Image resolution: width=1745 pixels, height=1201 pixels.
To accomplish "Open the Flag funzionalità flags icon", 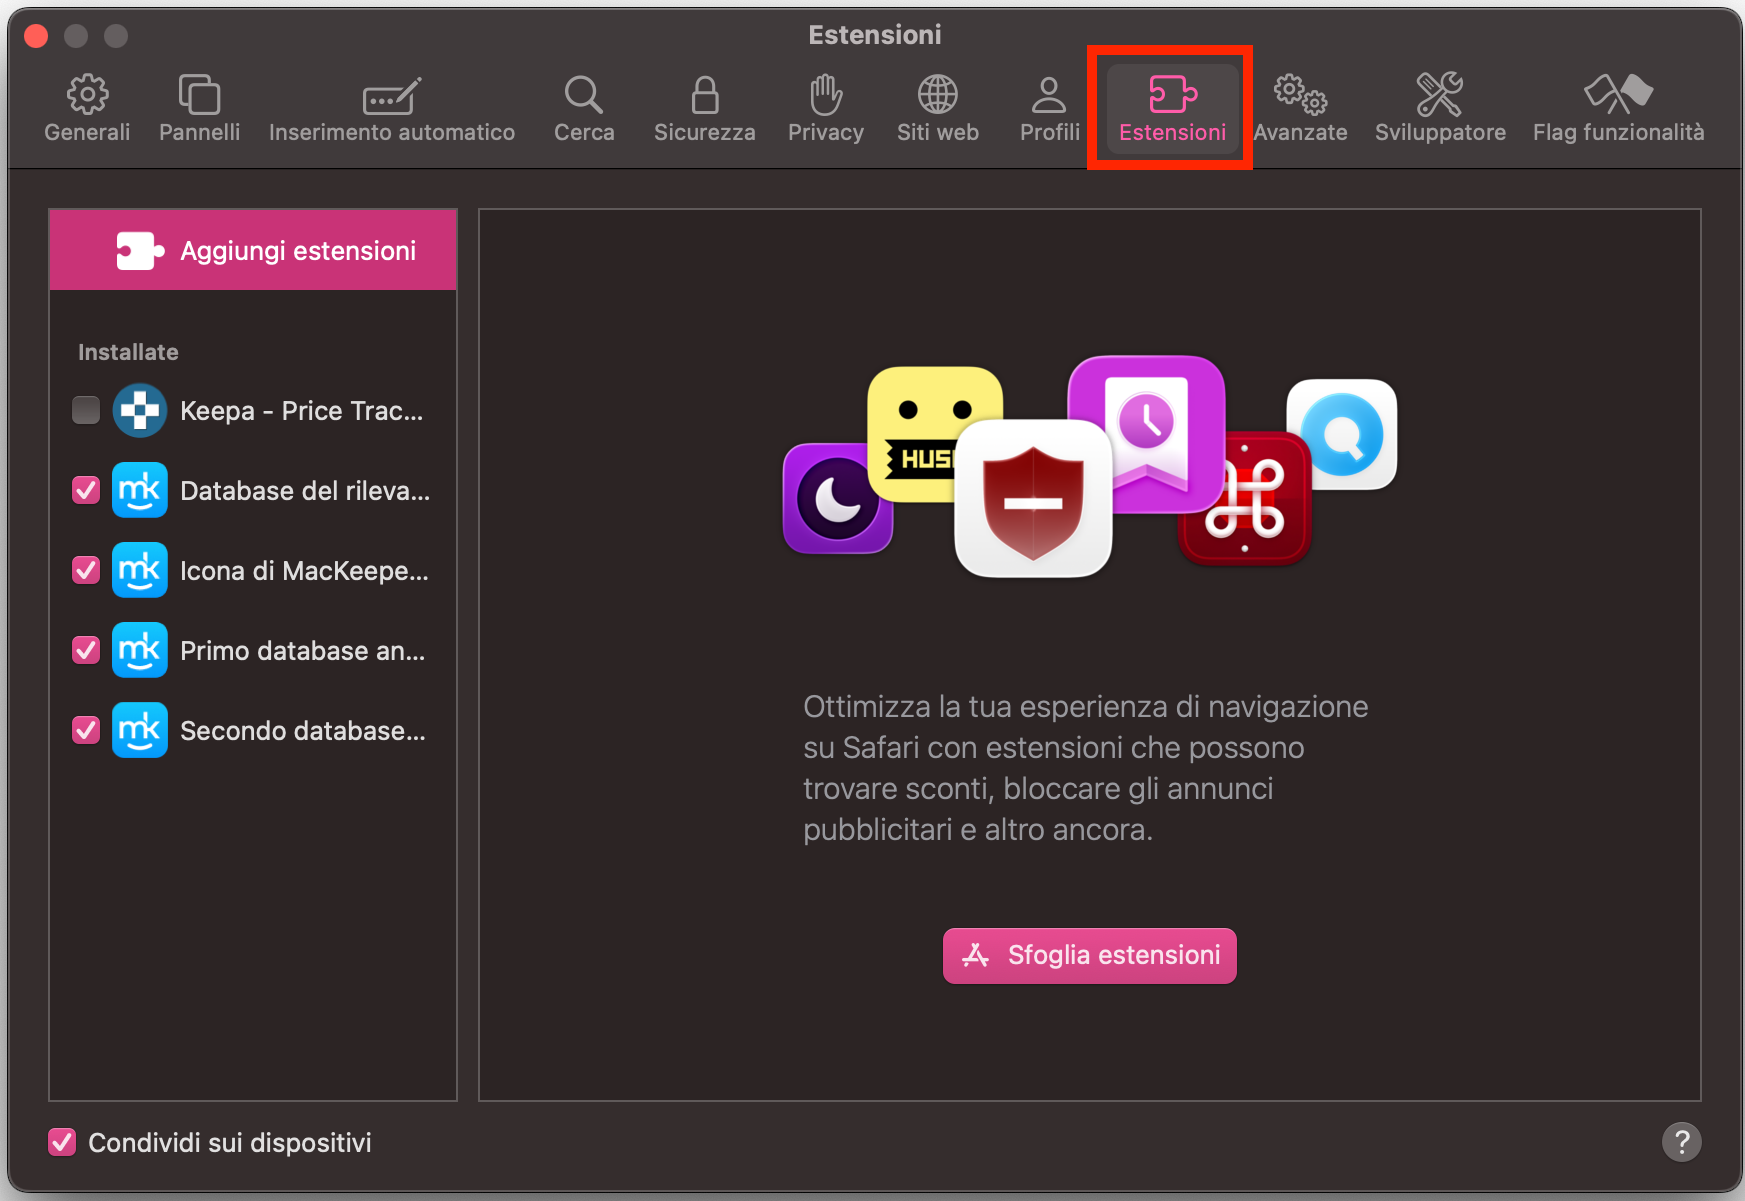I will pyautogui.click(x=1618, y=94).
